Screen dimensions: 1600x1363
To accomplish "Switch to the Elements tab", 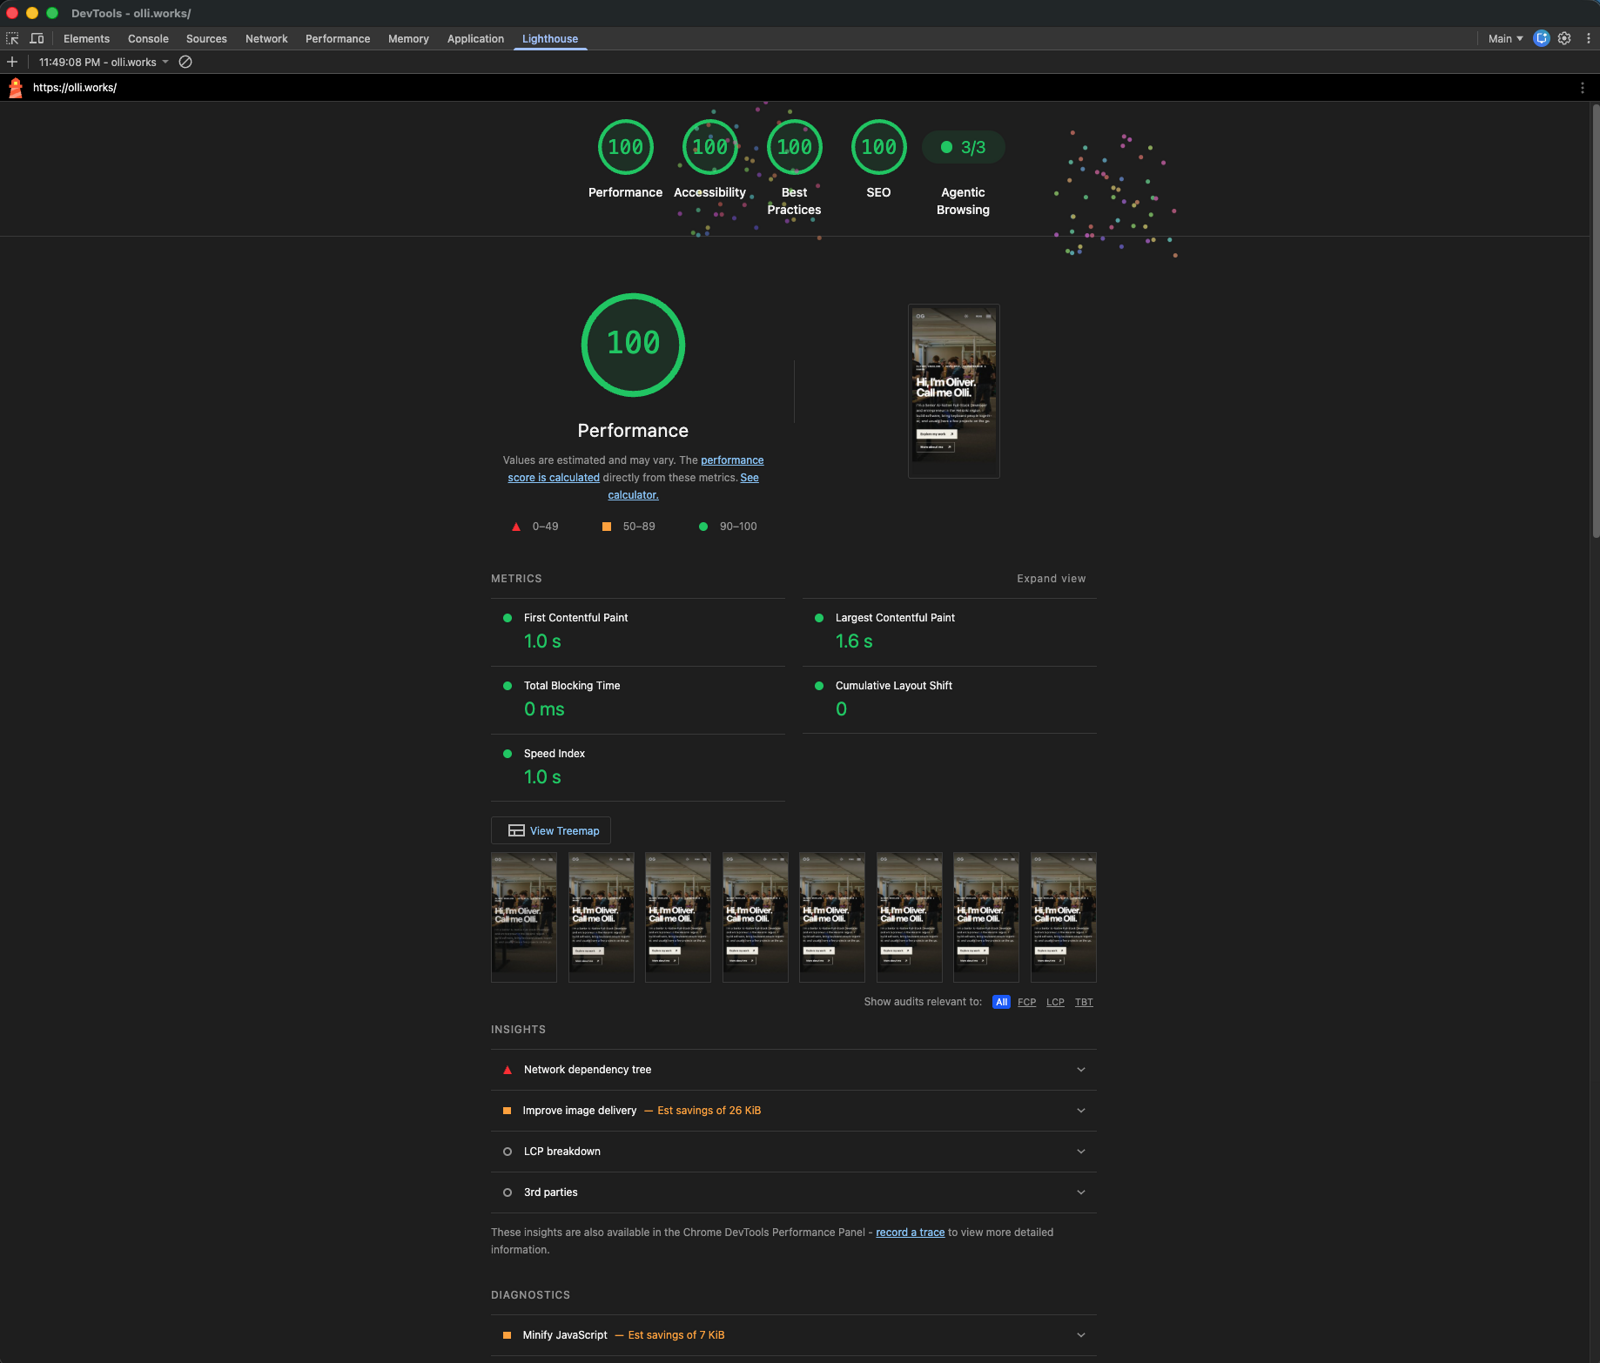I will [87, 39].
